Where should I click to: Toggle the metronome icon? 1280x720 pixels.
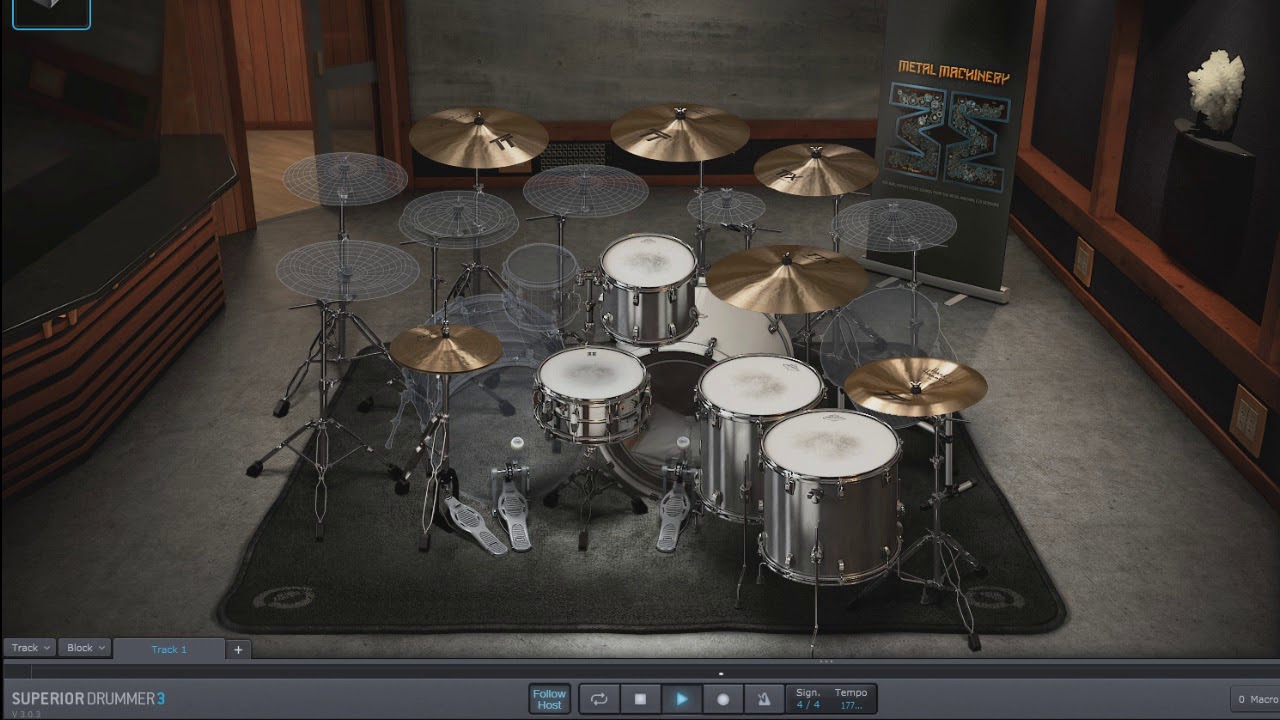[764, 699]
